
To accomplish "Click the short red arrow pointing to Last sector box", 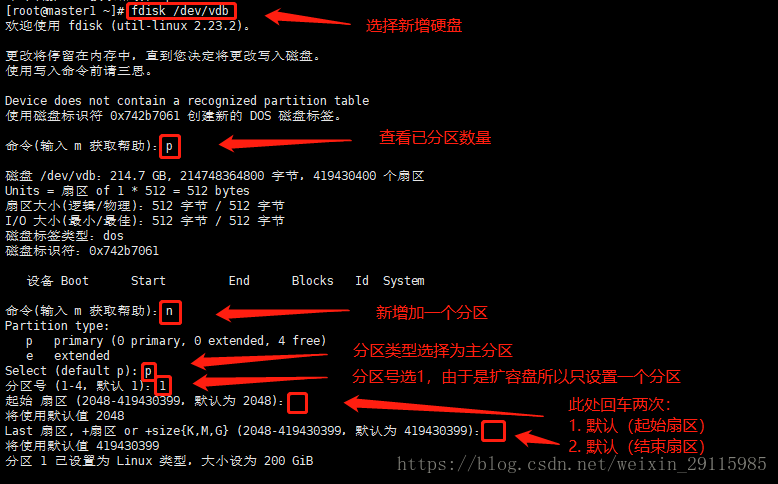I will click(x=538, y=438).
